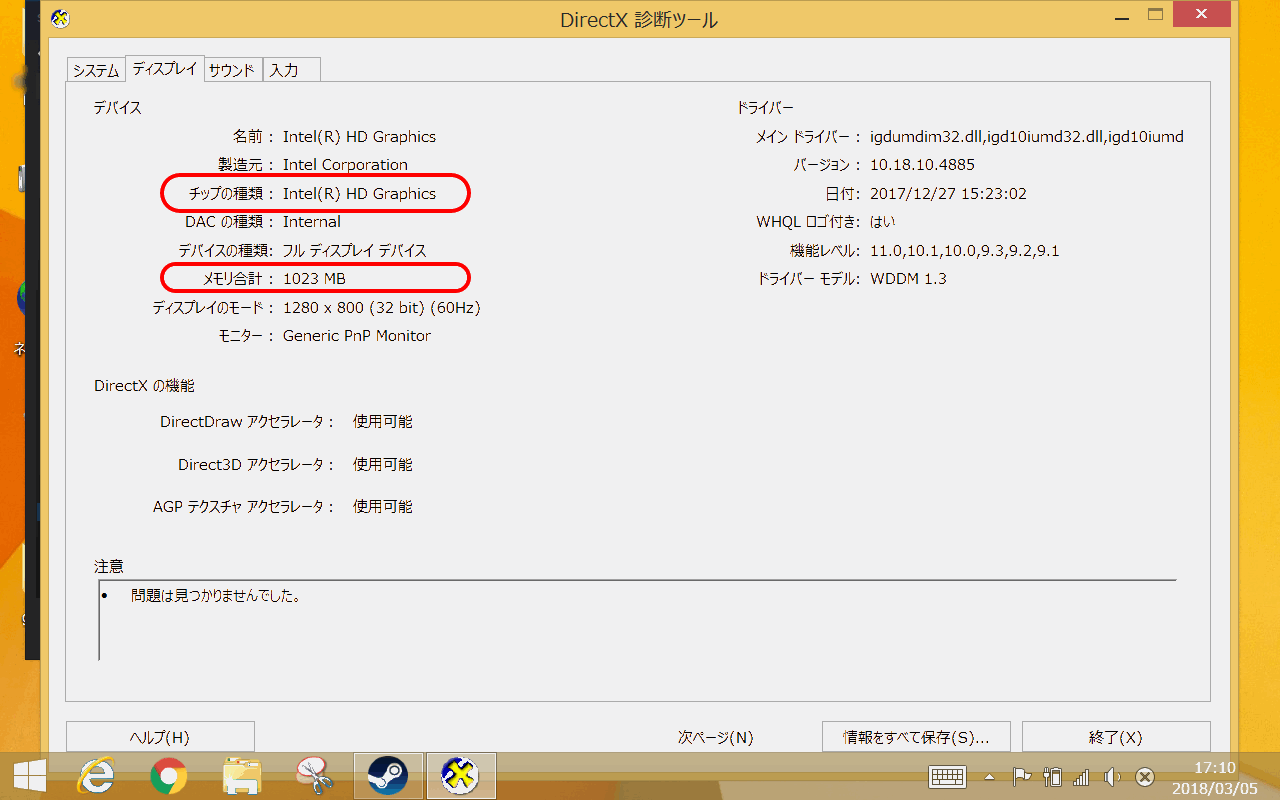Exit the tool with 終了(X)
The image size is (1280, 800).
pyautogui.click(x=1115, y=737)
